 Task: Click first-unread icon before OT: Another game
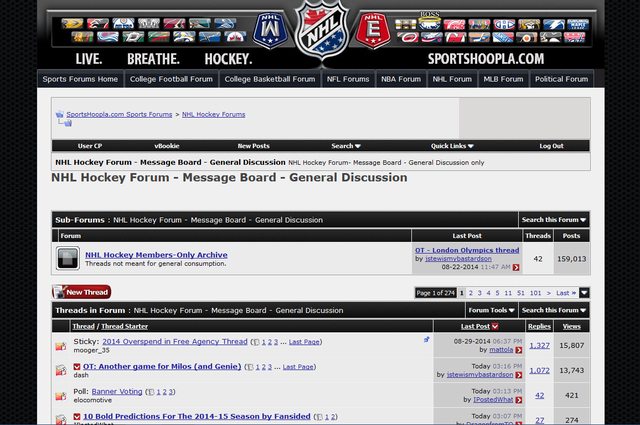tap(77, 367)
